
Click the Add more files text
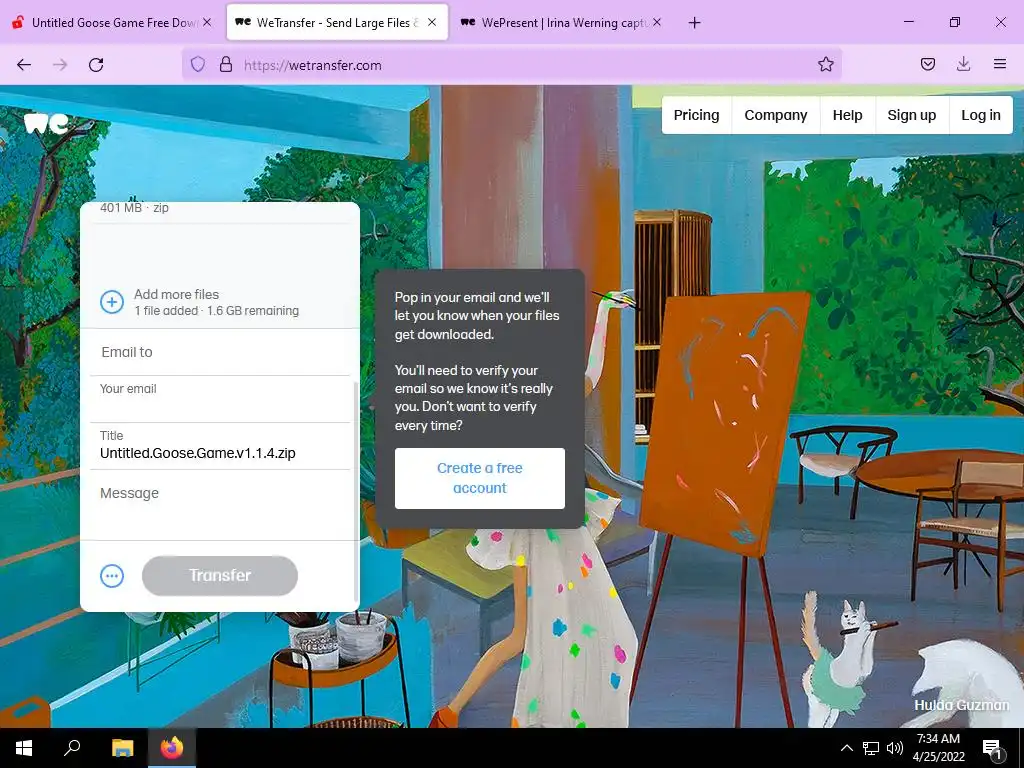coord(176,295)
